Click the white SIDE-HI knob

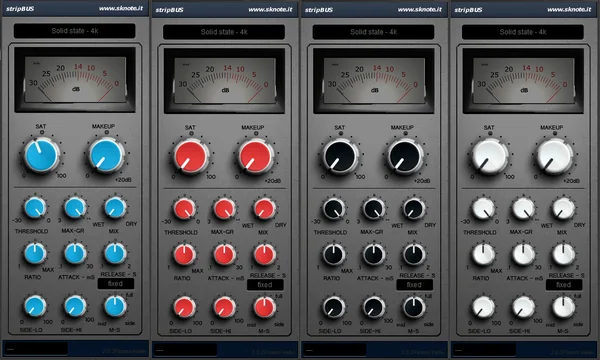tap(523, 307)
